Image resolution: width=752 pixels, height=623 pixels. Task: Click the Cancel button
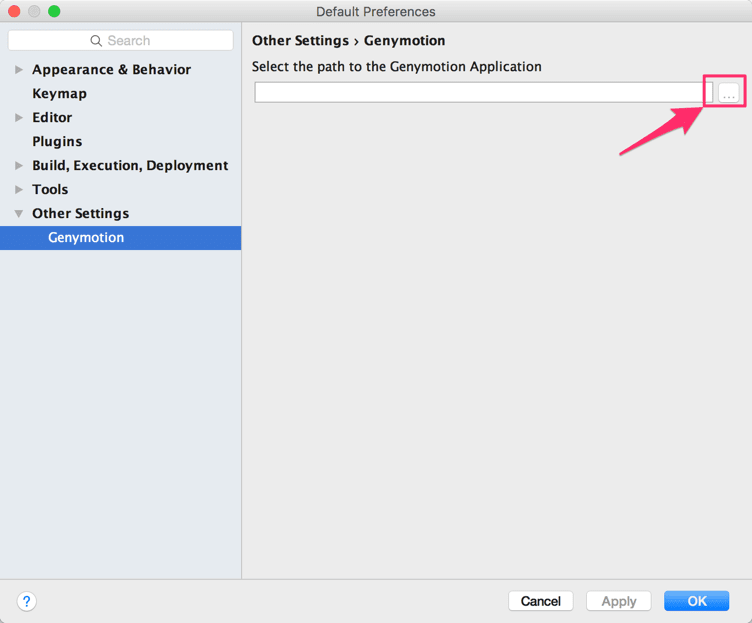tap(540, 601)
